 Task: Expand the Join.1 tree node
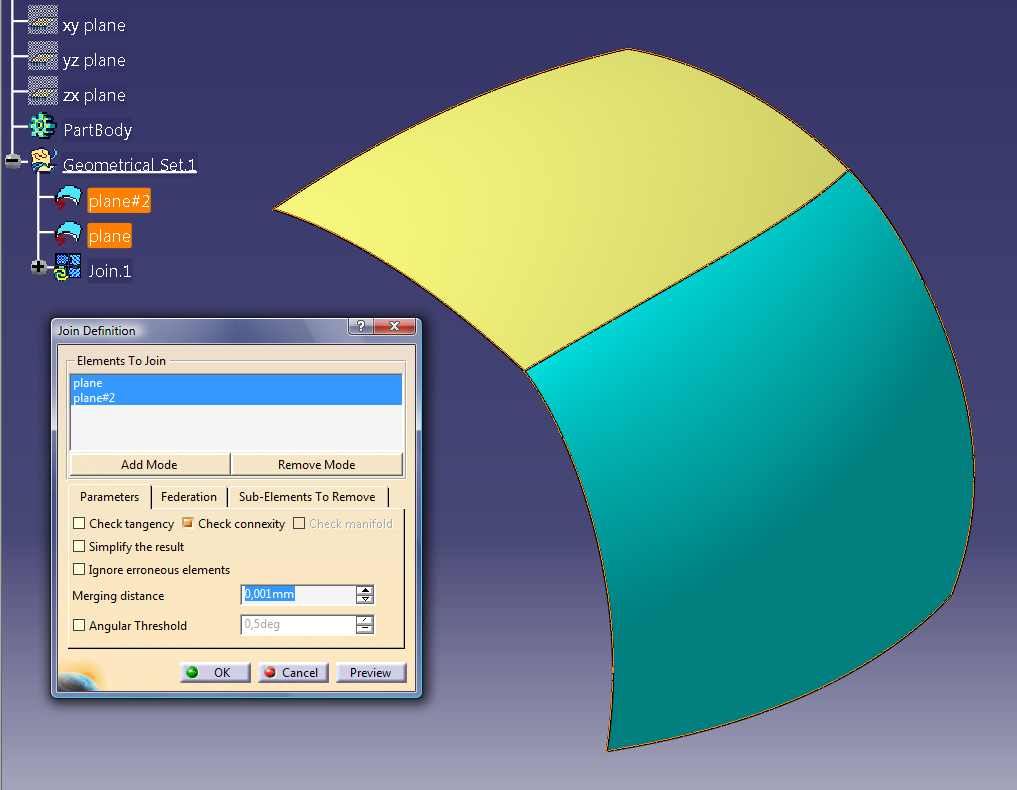(40, 268)
